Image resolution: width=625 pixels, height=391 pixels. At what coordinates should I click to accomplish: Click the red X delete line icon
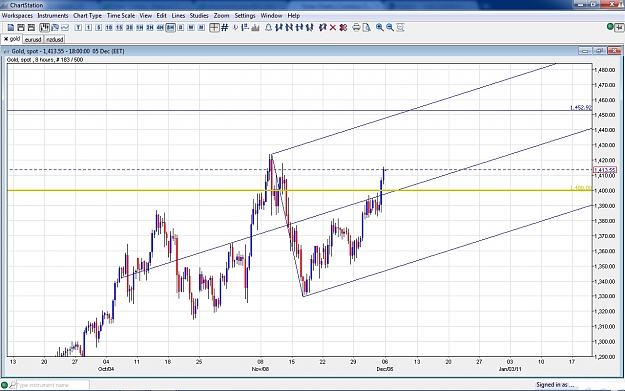(x=333, y=28)
